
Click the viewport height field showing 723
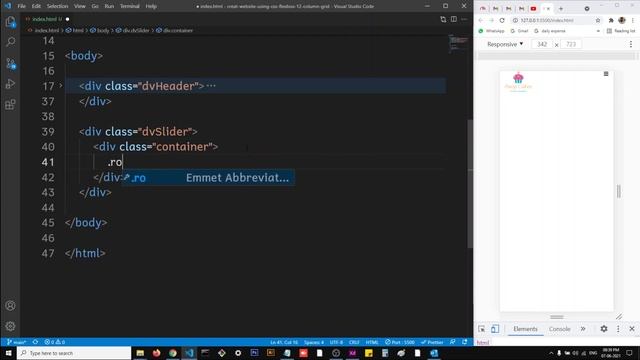pyautogui.click(x=571, y=44)
